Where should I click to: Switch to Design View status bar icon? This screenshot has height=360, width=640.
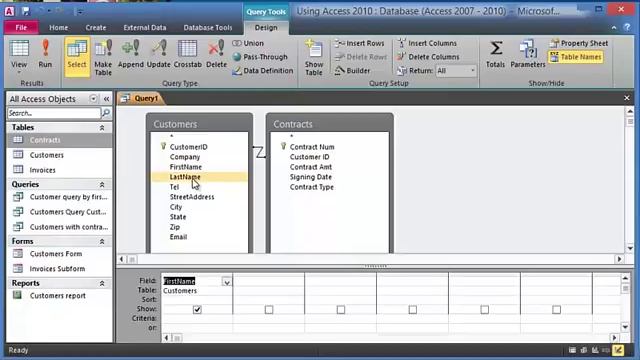click(x=618, y=350)
